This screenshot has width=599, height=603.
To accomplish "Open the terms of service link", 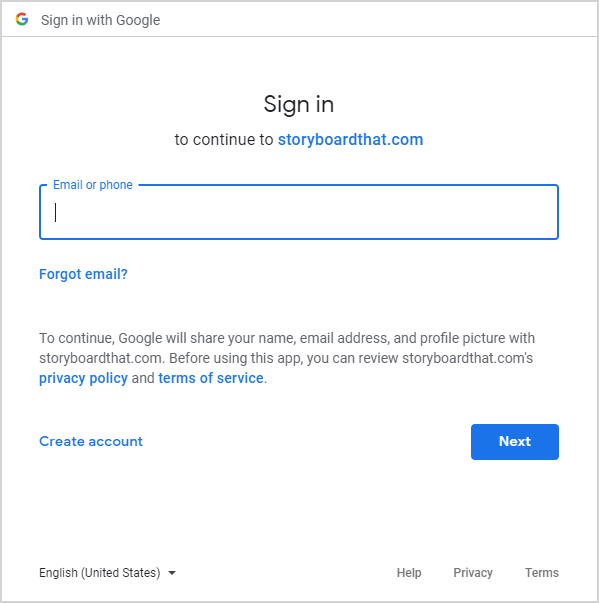I will pyautogui.click(x=211, y=378).
